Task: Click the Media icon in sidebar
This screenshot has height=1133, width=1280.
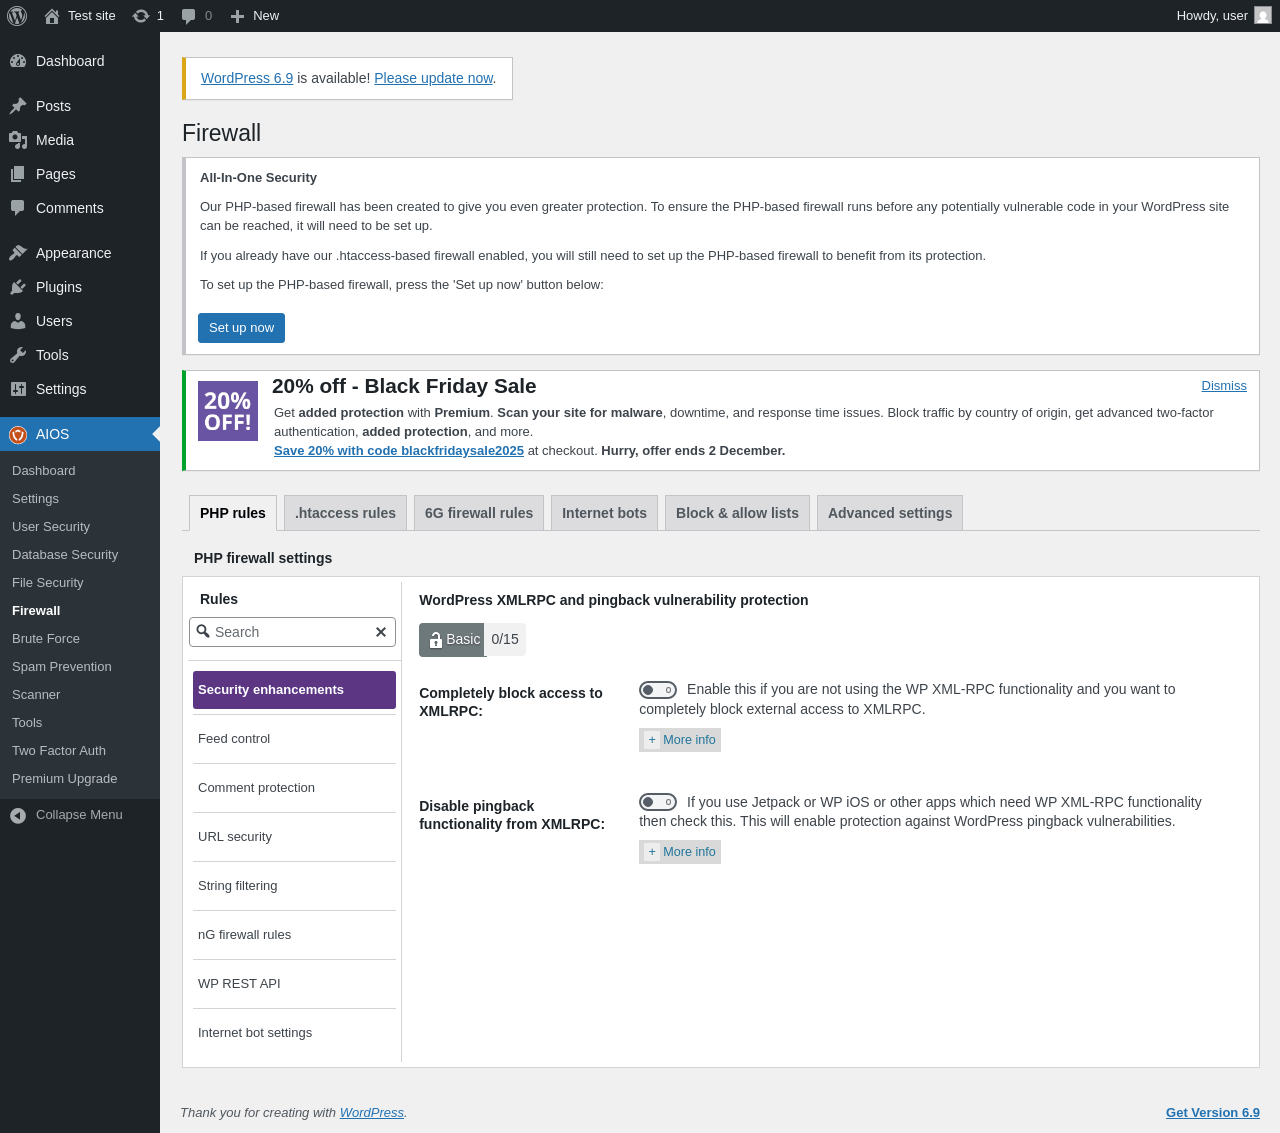Action: 18,140
